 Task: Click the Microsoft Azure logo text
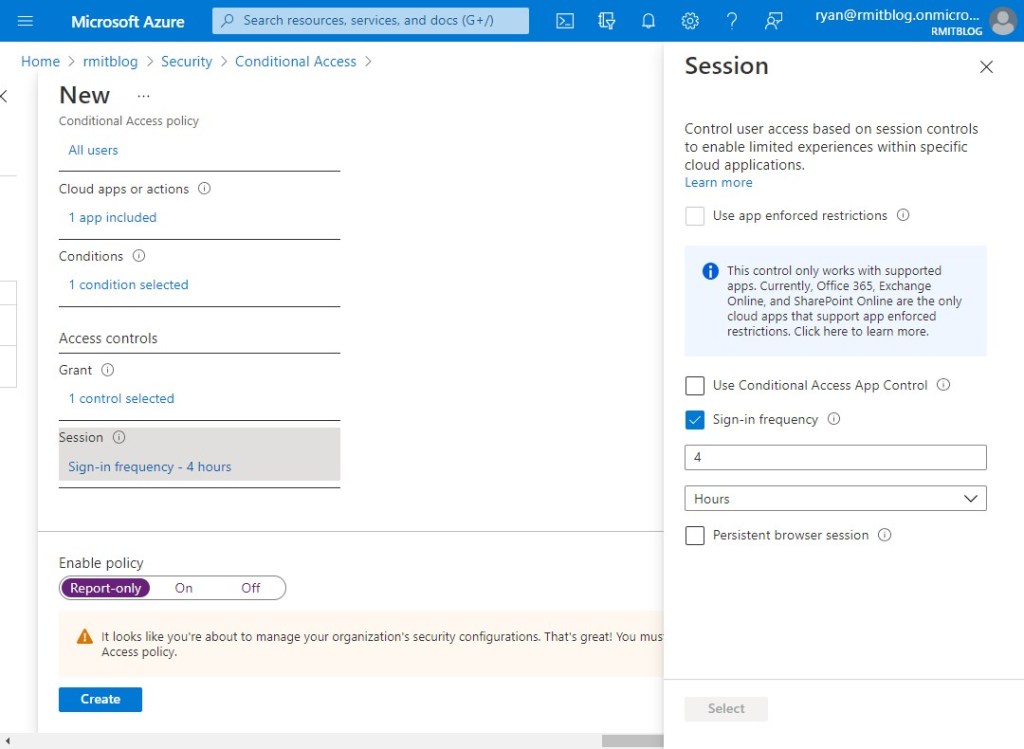tap(128, 22)
